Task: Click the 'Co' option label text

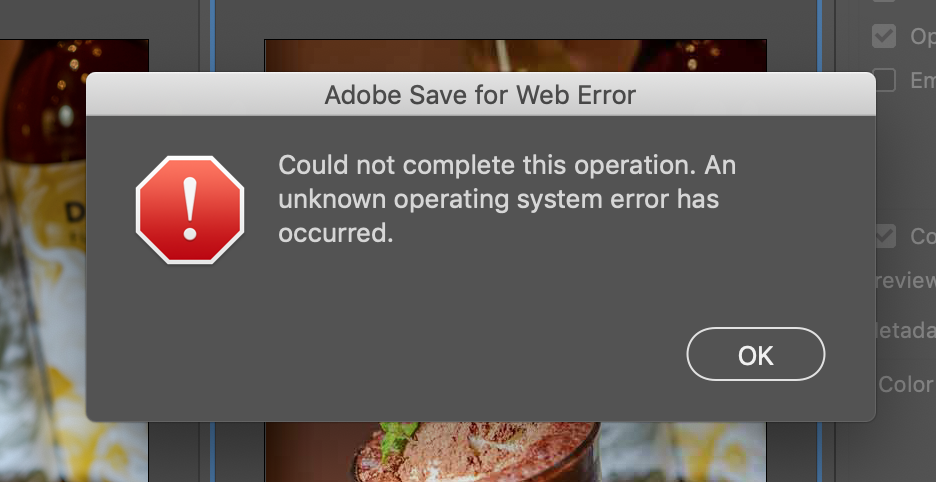Action: 922,237
